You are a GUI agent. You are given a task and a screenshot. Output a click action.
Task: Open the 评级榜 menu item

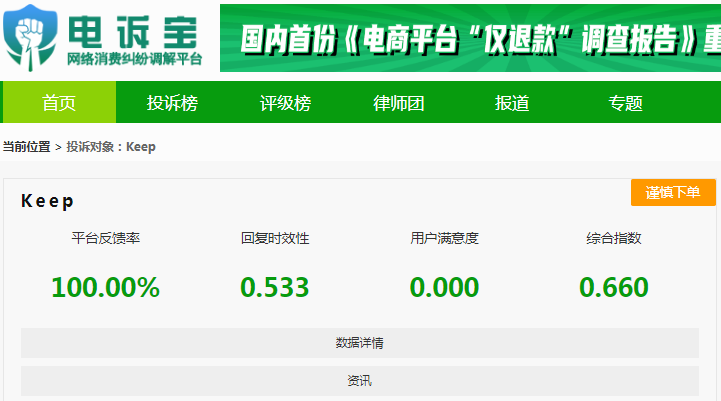[x=285, y=103]
